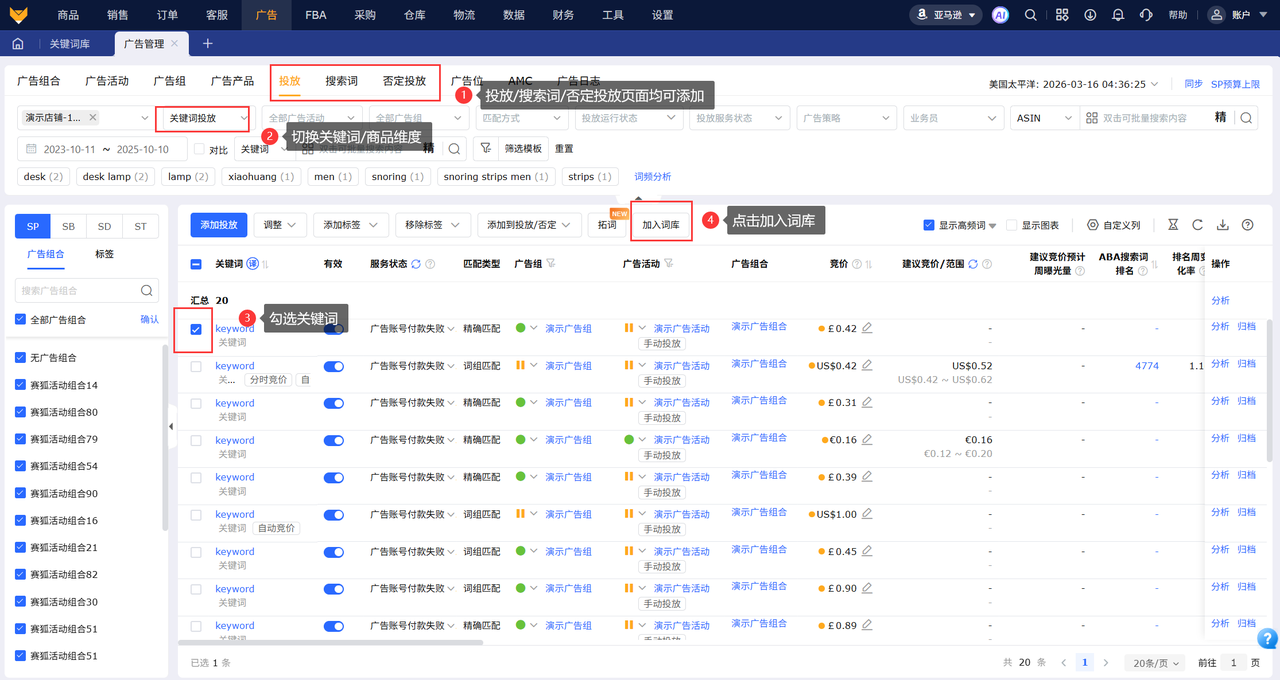1280x680 pixels.
Task: Switch to 否定投放 tab
Action: [x=404, y=81]
